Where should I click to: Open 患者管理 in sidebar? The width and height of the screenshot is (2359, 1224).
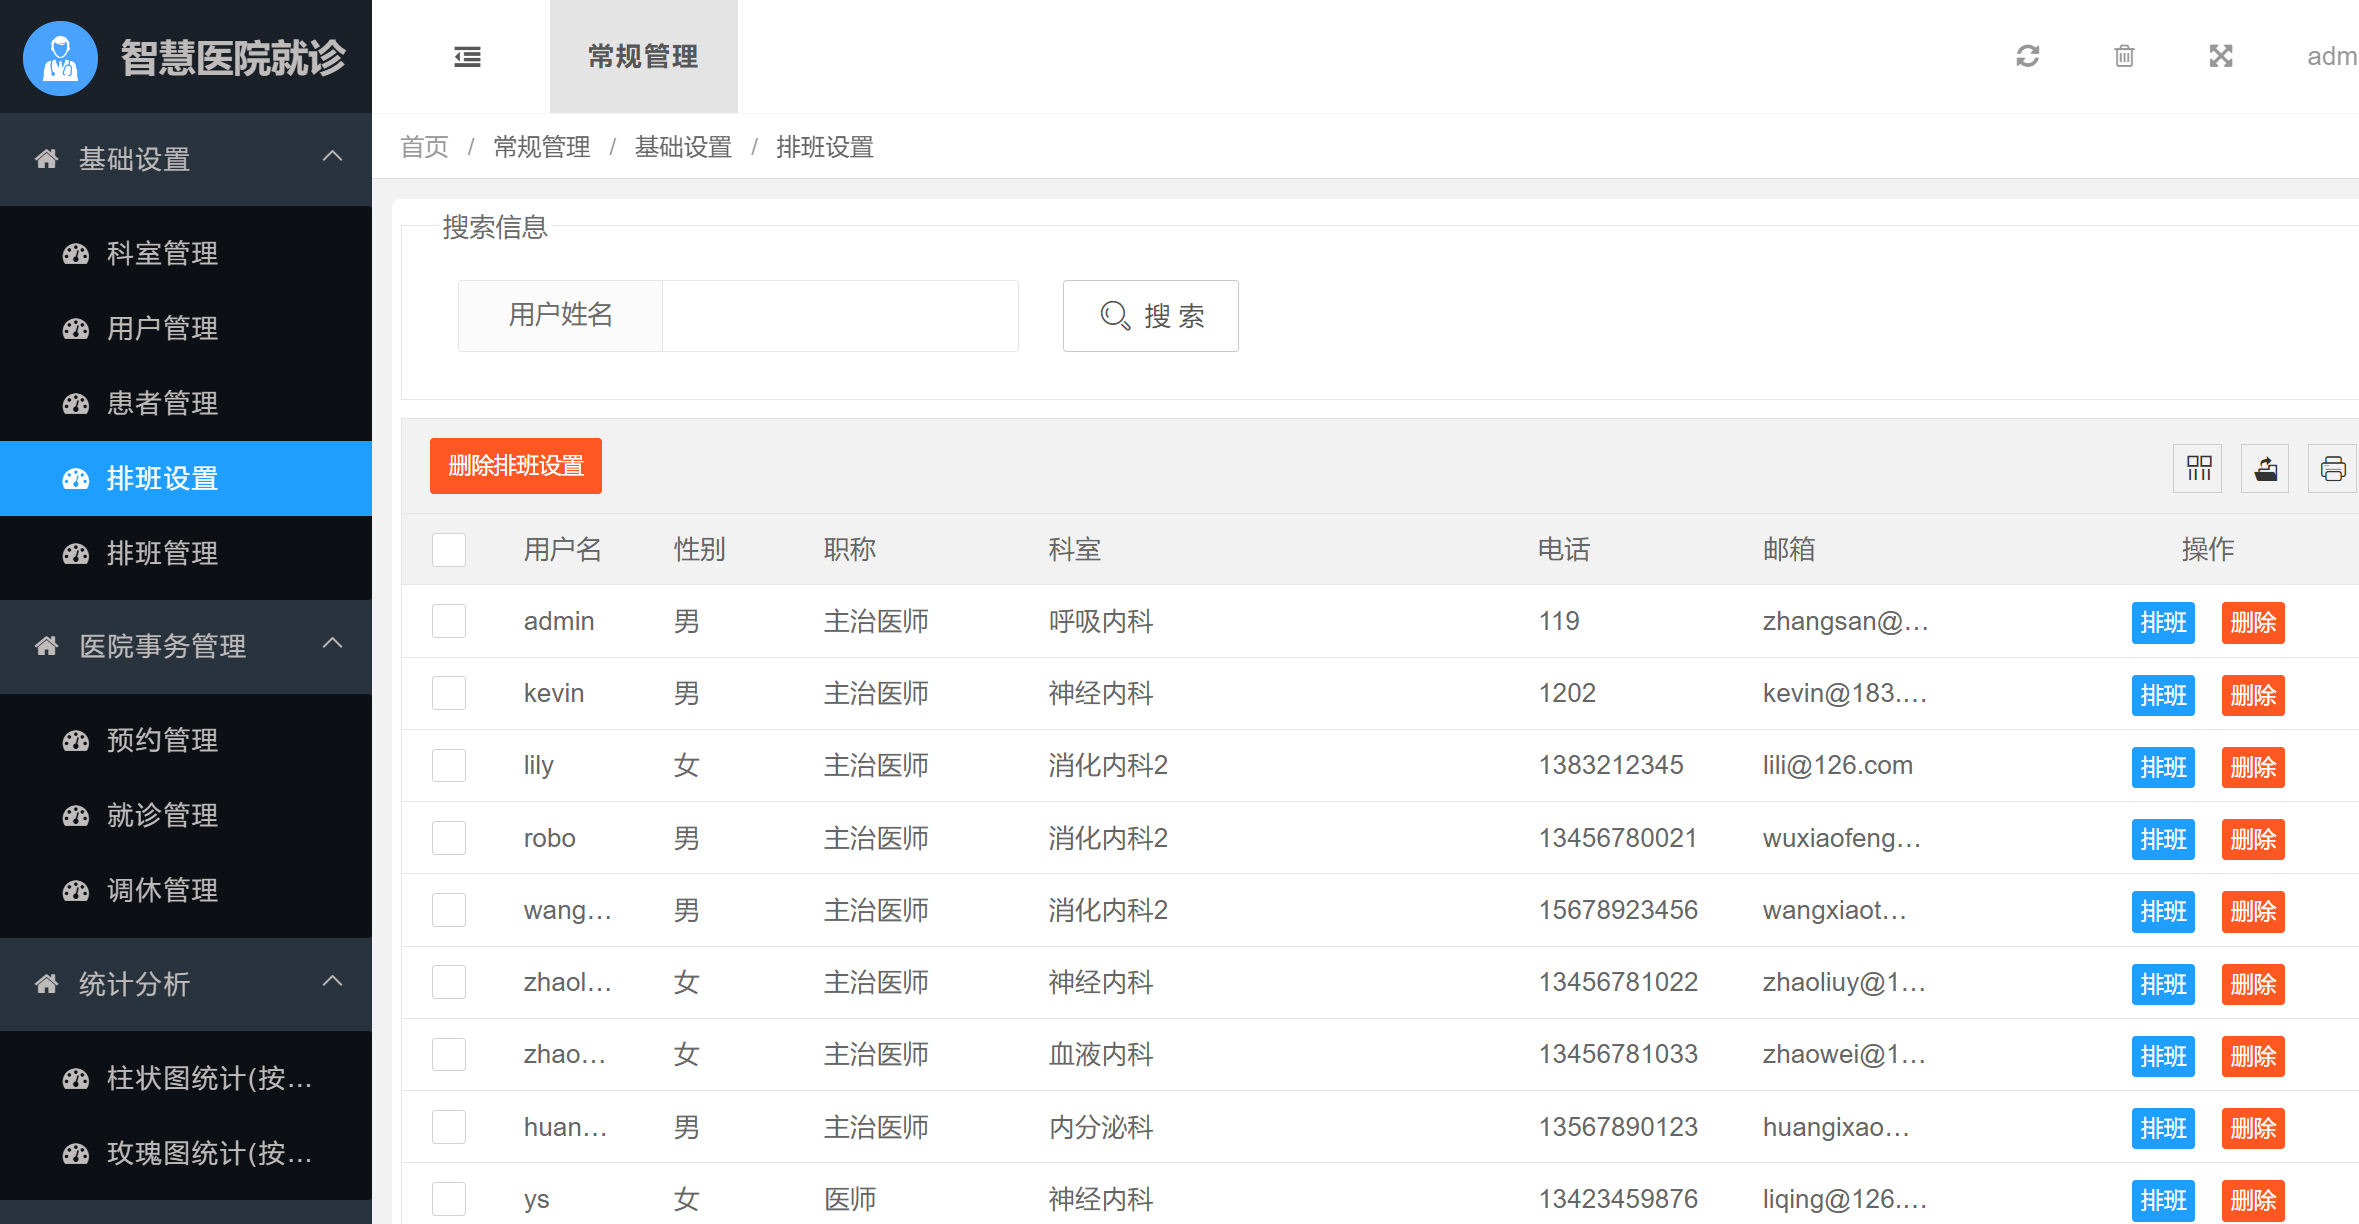(x=186, y=404)
